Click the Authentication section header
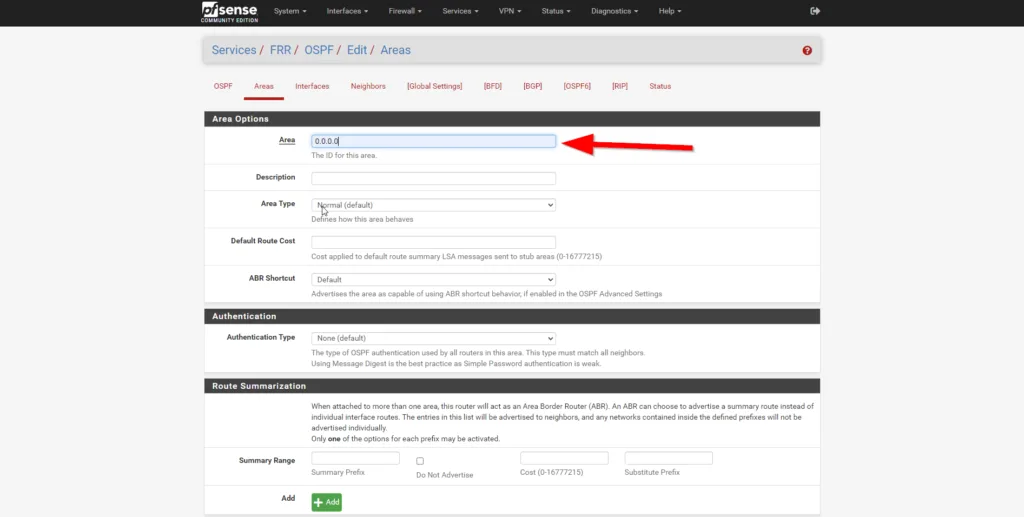This screenshot has height=517, width=1024. [x=512, y=316]
